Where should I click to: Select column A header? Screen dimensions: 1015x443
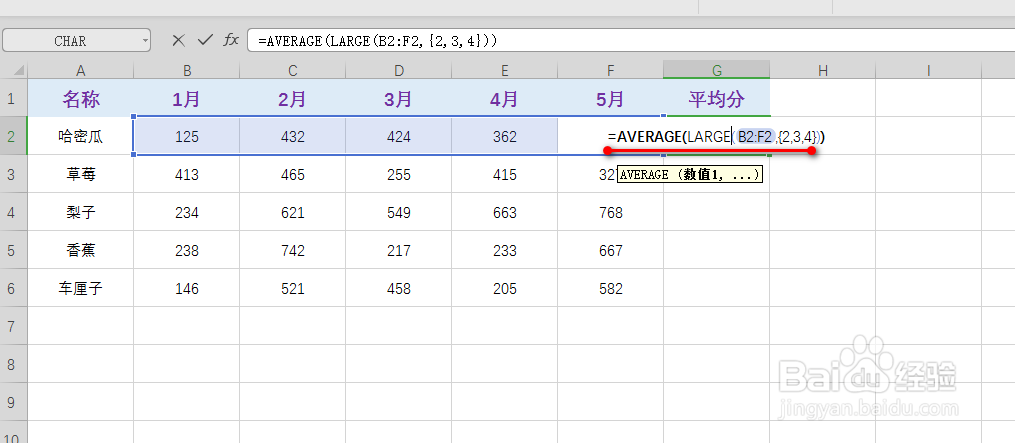80,70
